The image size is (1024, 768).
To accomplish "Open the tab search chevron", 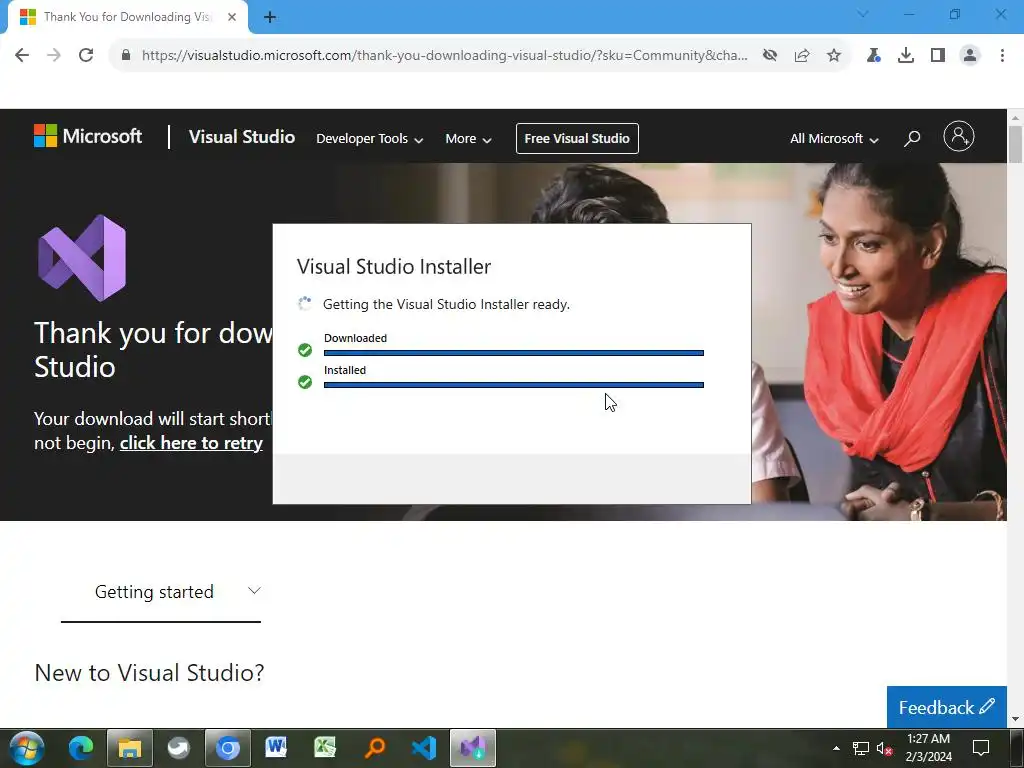I will pyautogui.click(x=863, y=14).
